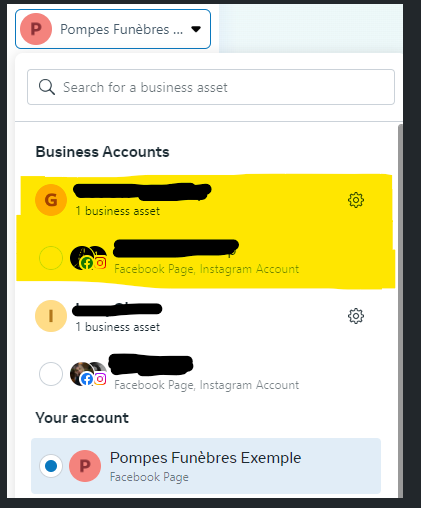Click the yellow I account avatar
The image size is (421, 508).
[51, 316]
